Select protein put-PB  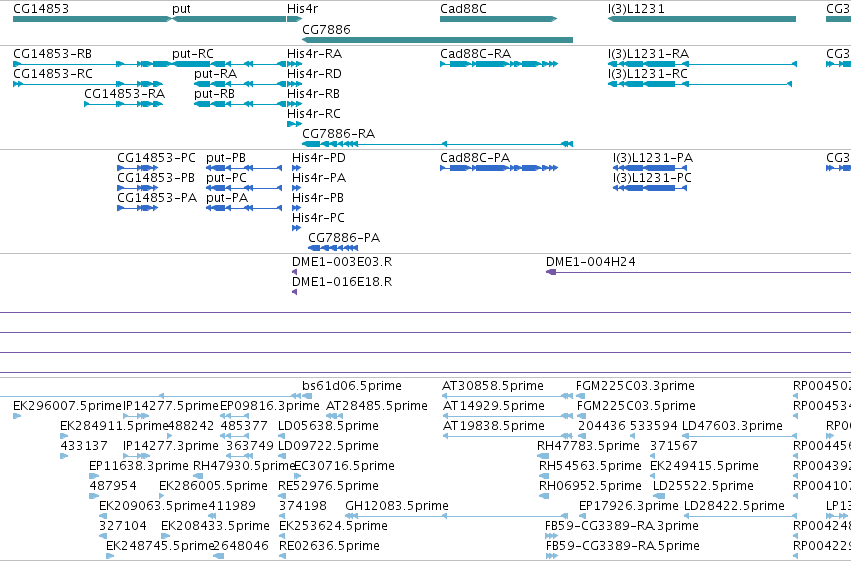click(x=226, y=158)
